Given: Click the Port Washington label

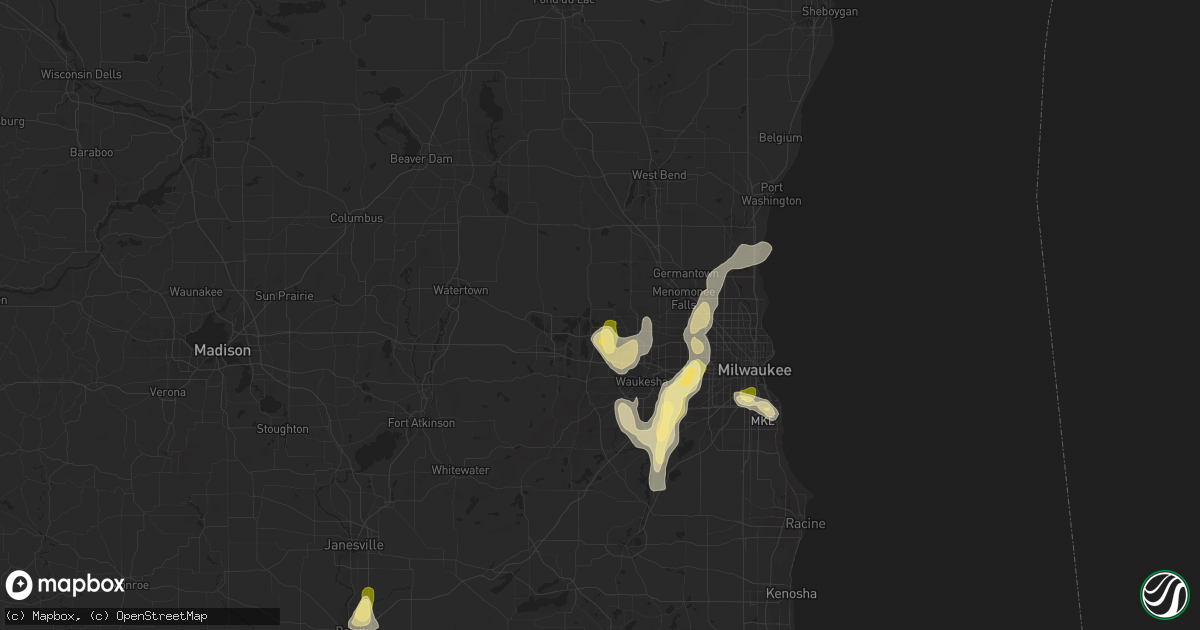Looking at the screenshot, I should [773, 194].
